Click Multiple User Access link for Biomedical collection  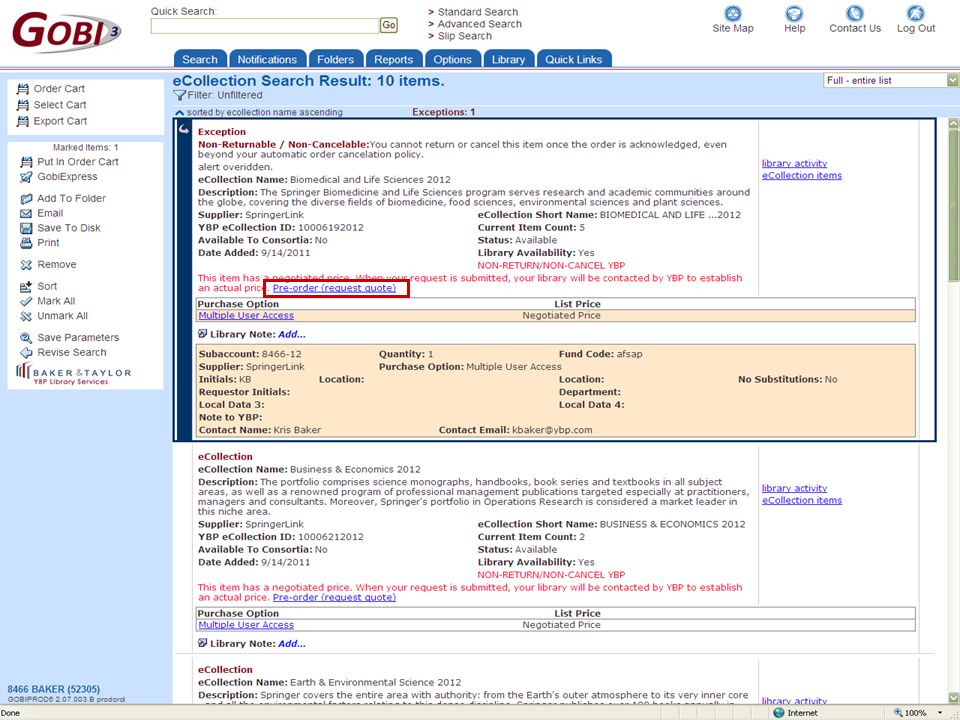tap(246, 315)
